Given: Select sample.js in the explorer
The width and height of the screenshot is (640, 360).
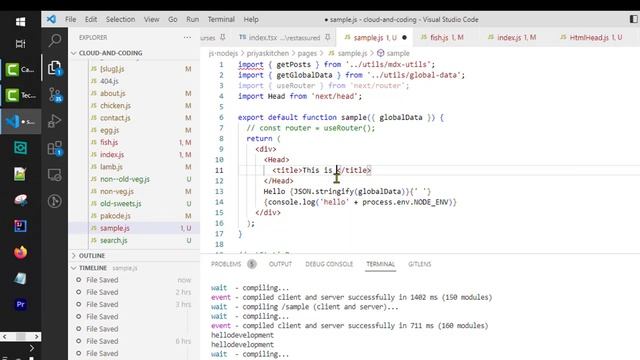Looking at the screenshot, I should coord(135,228).
